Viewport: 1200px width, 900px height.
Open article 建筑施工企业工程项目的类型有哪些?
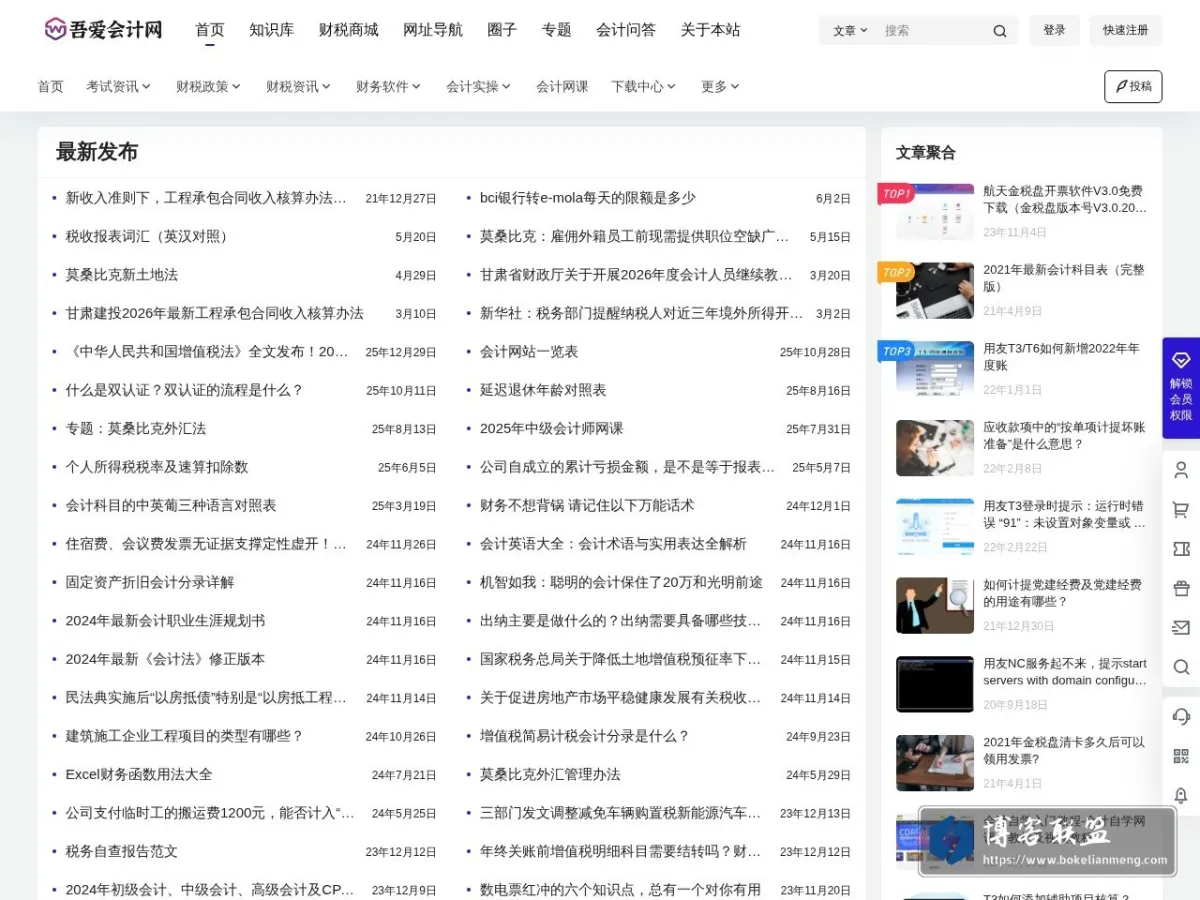point(184,736)
